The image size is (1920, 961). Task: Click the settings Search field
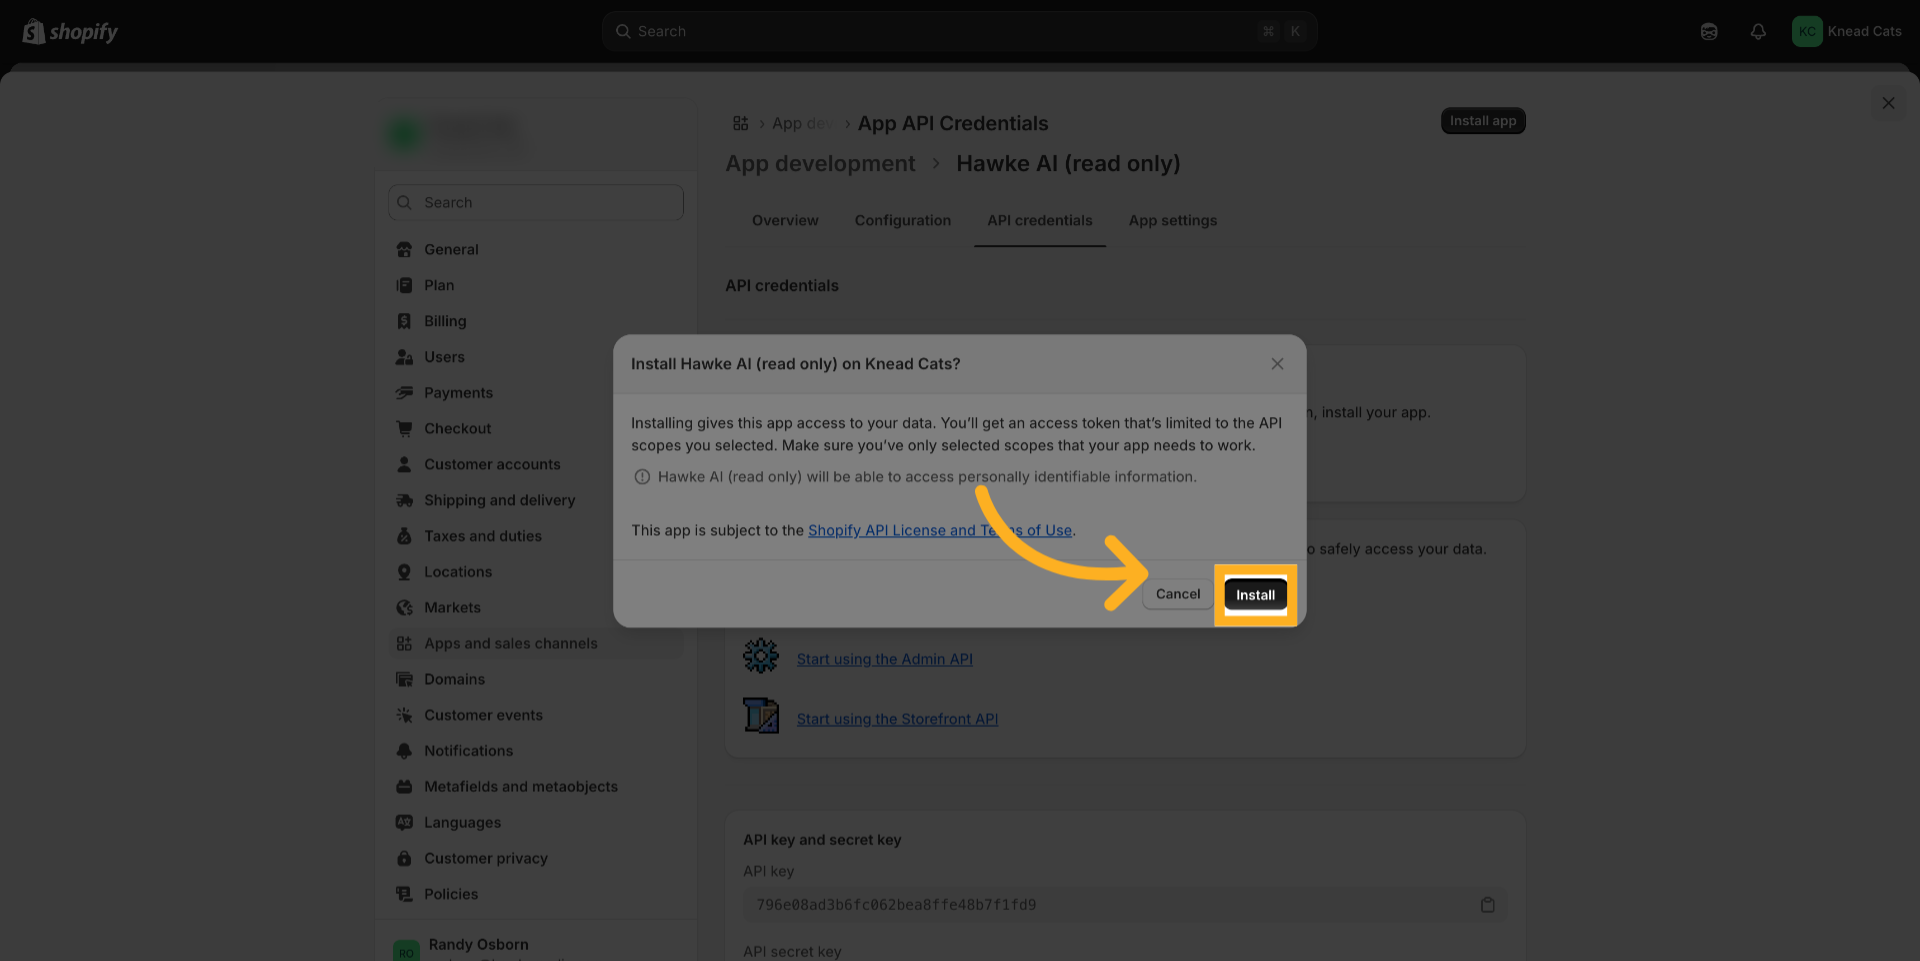pos(536,203)
